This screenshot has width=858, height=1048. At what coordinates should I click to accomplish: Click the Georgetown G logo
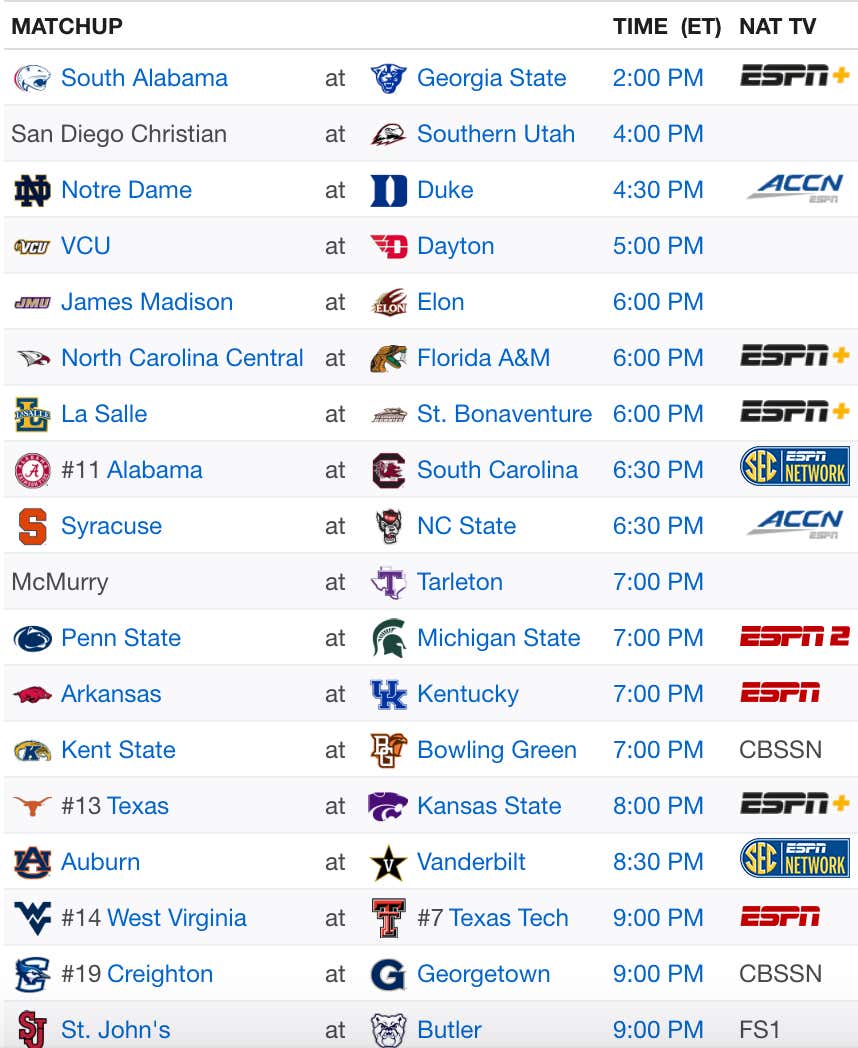(388, 974)
